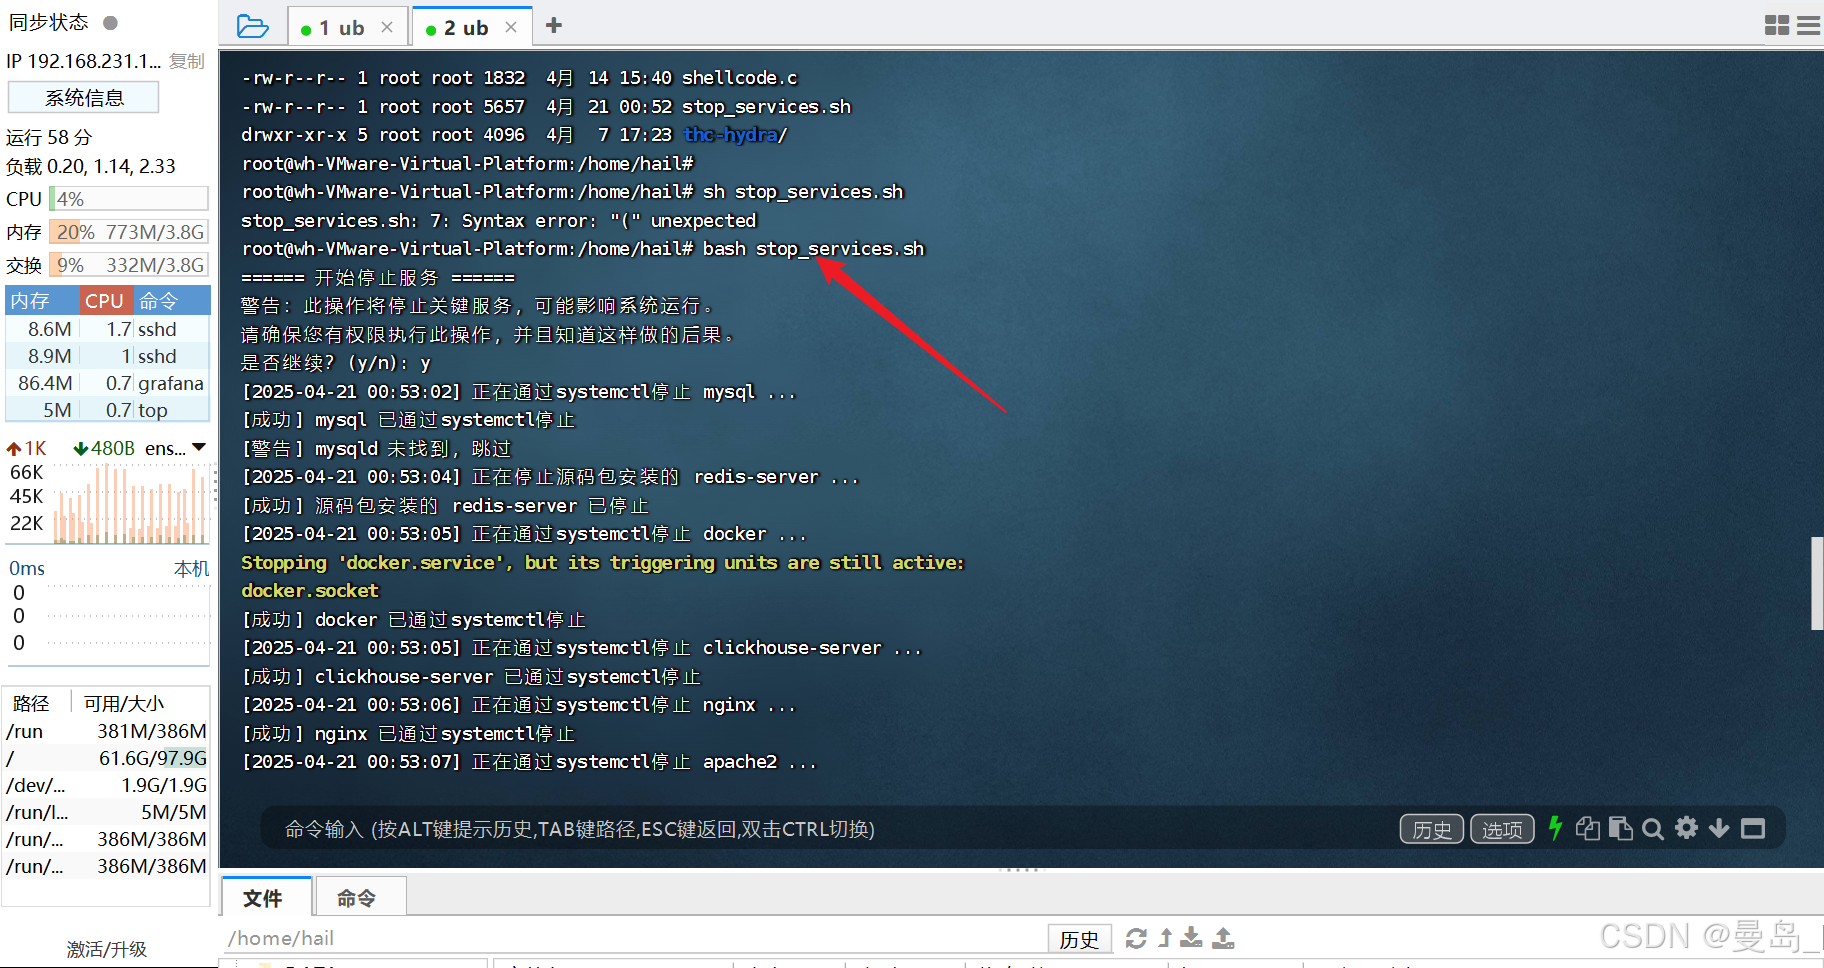Click the download file icon
Viewport: 1824px width, 968px height.
(x=1191, y=938)
